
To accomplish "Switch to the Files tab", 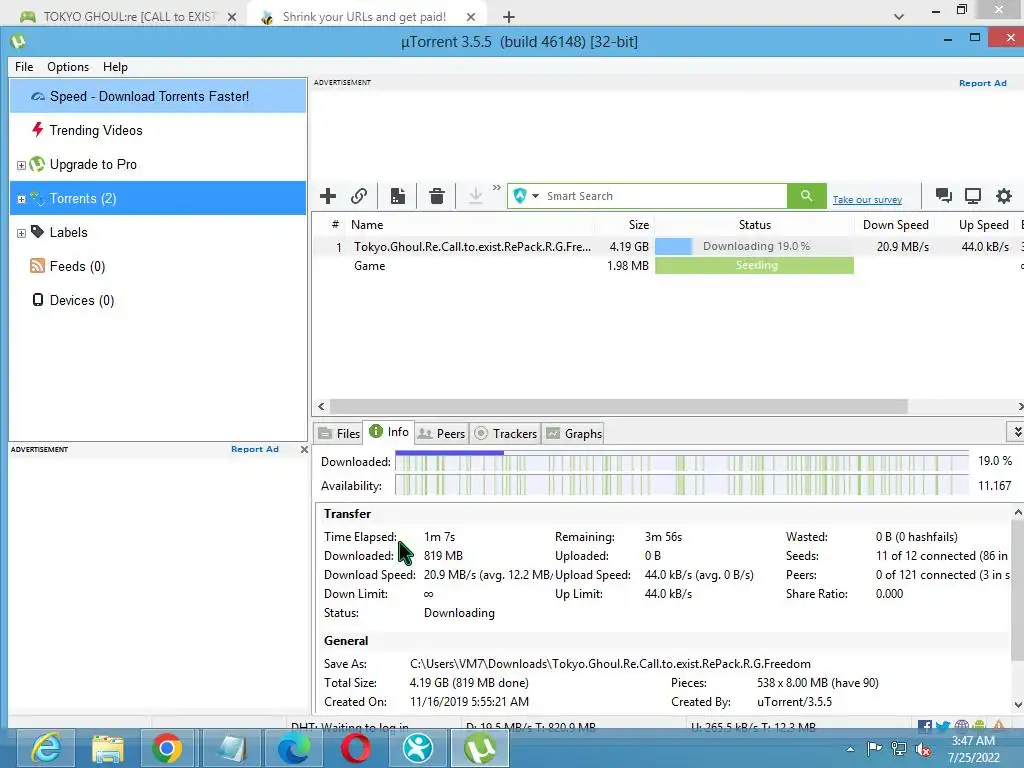I will coord(338,434).
